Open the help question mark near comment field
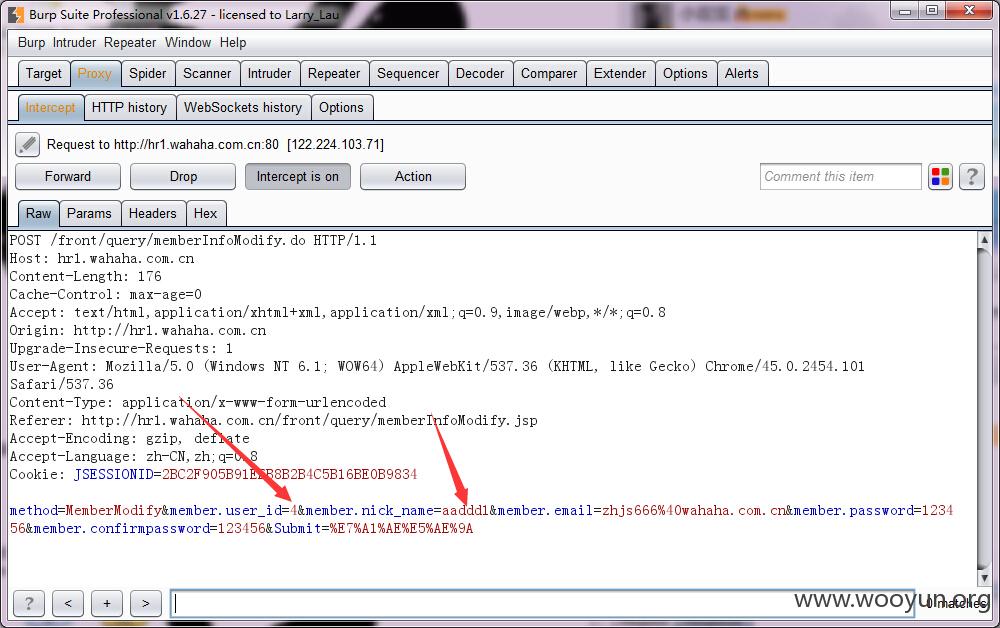Screen dimensions: 1000x628 972,177
